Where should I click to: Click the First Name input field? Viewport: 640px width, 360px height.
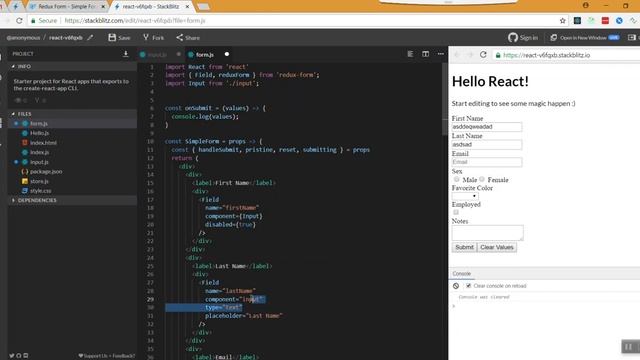[x=487, y=127]
